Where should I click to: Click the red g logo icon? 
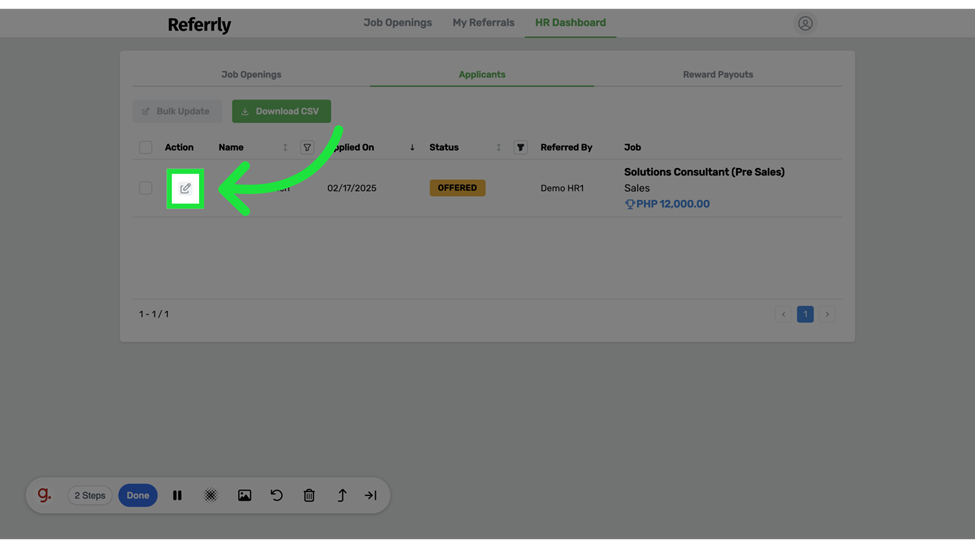[x=44, y=495]
